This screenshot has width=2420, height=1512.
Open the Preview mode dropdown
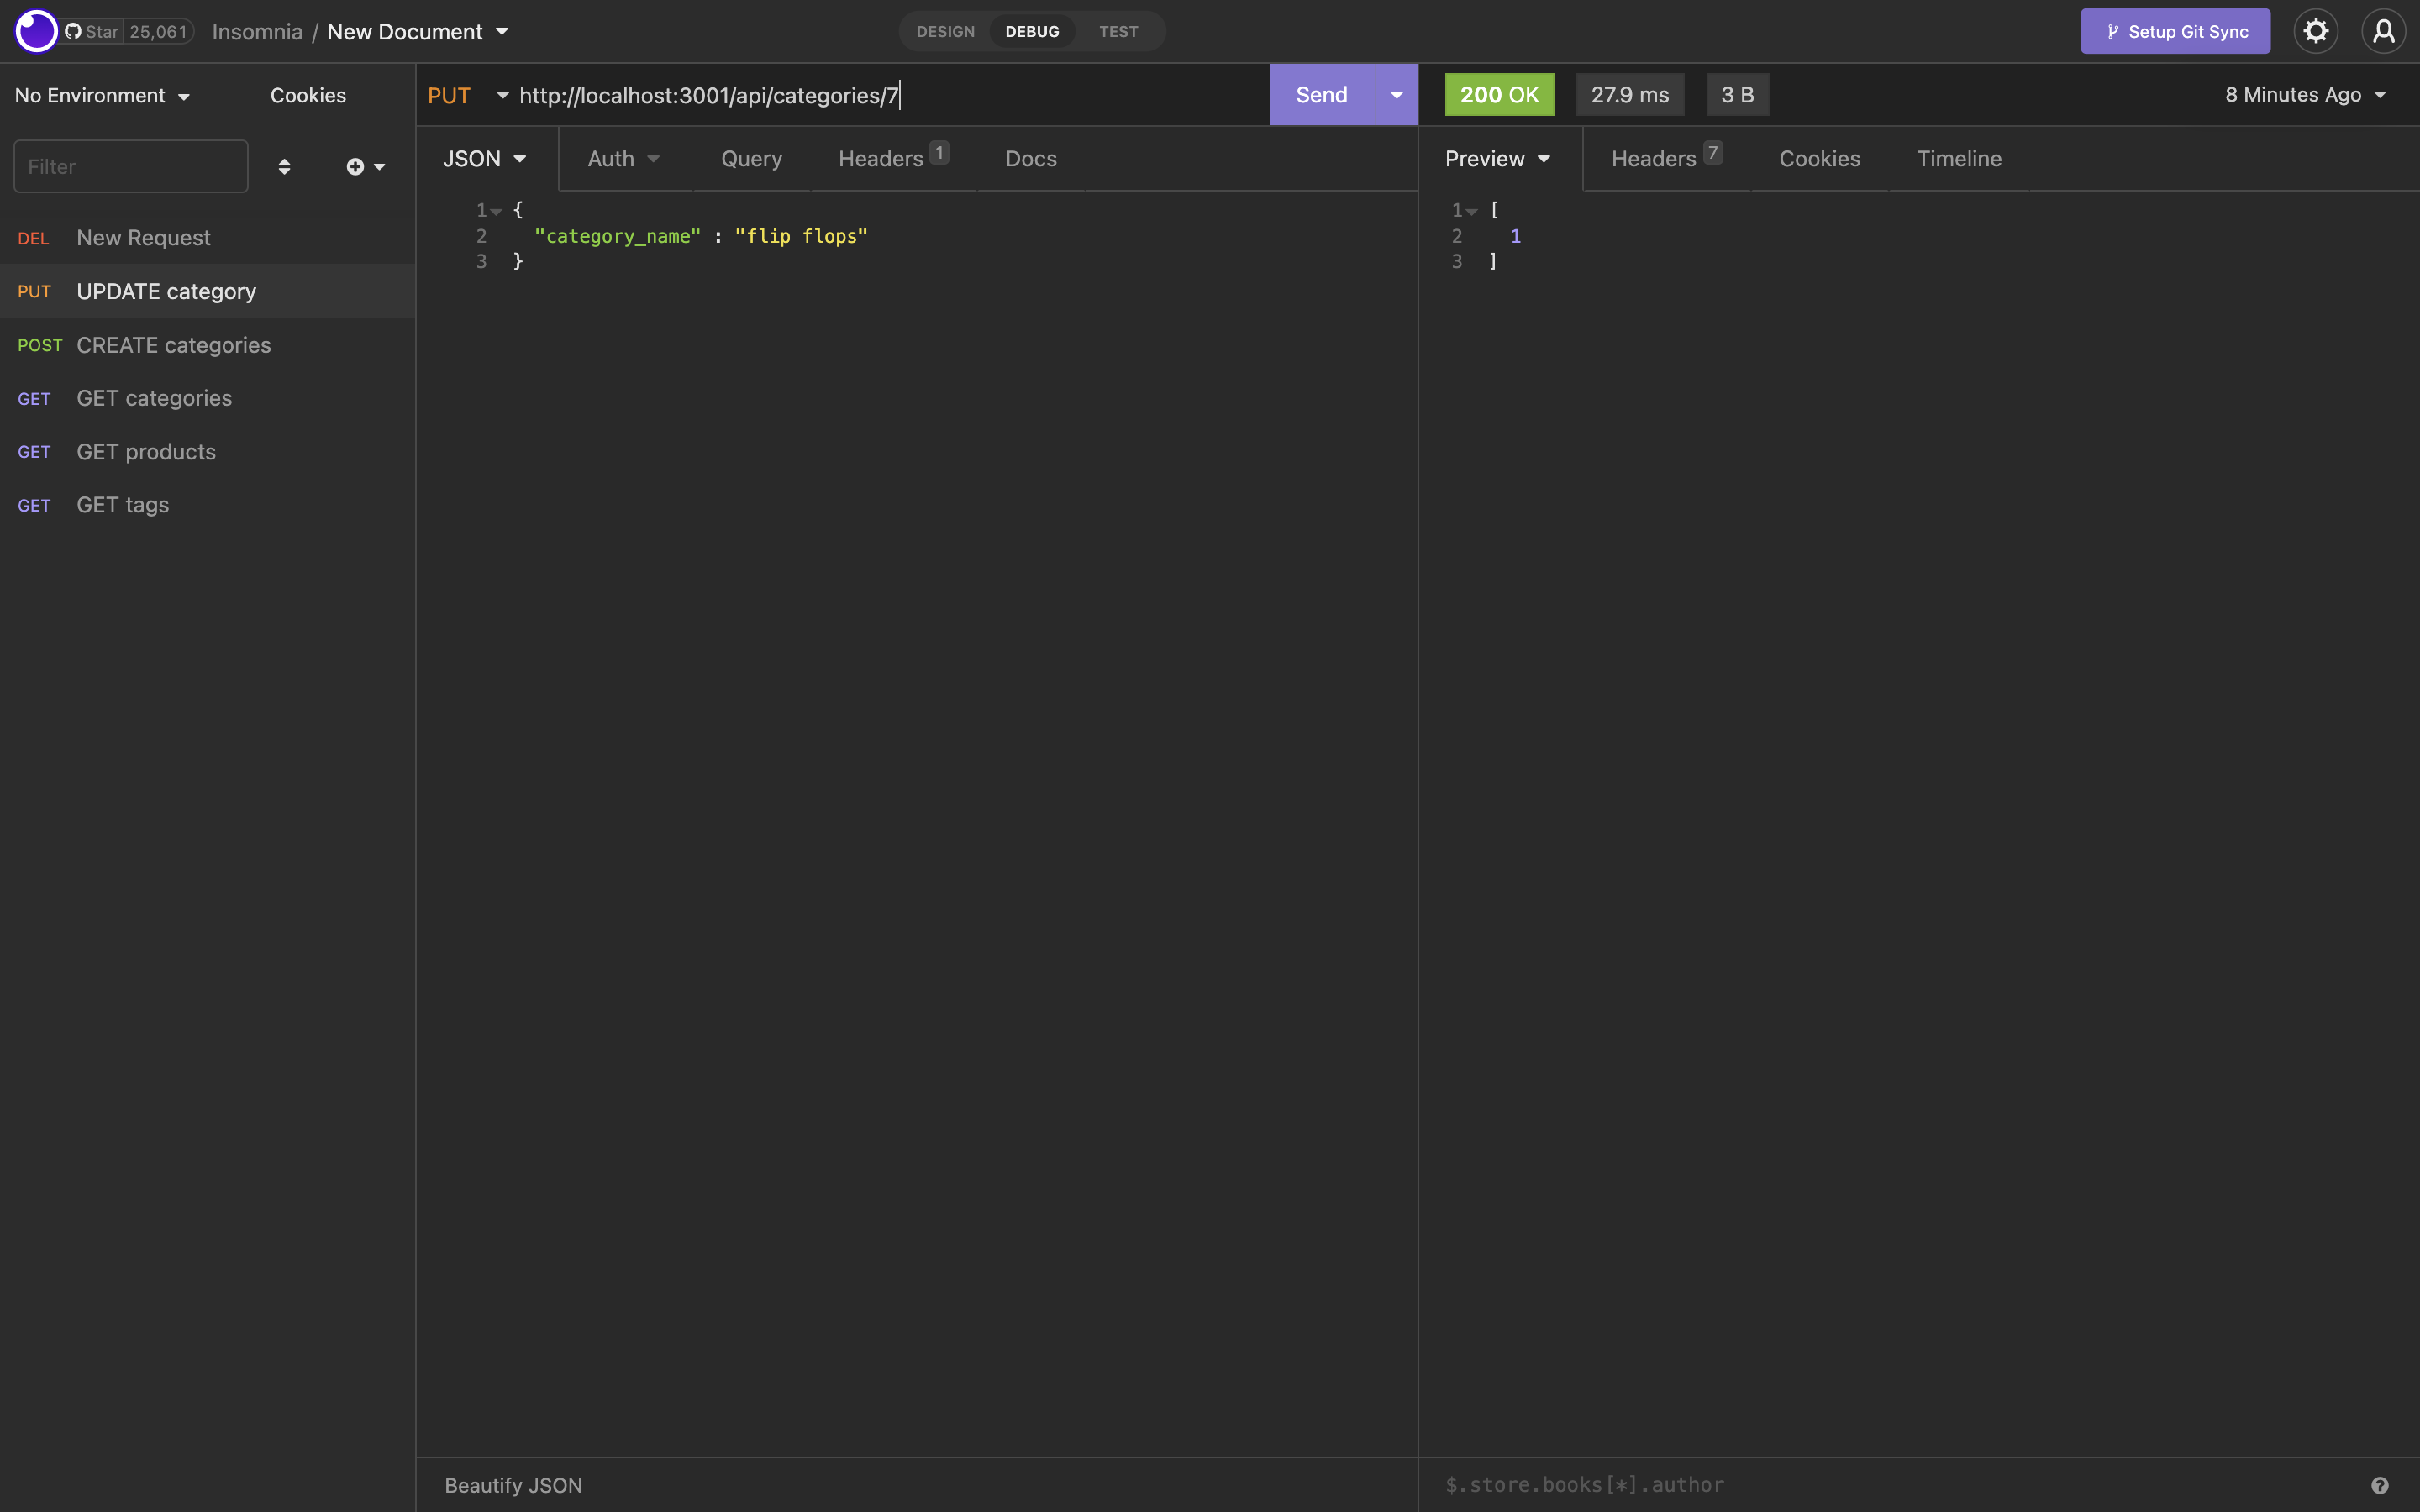click(1498, 158)
